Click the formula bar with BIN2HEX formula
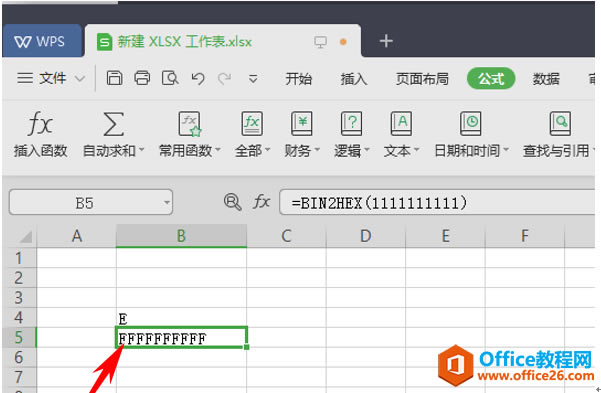This screenshot has width=601, height=393. tap(437, 202)
